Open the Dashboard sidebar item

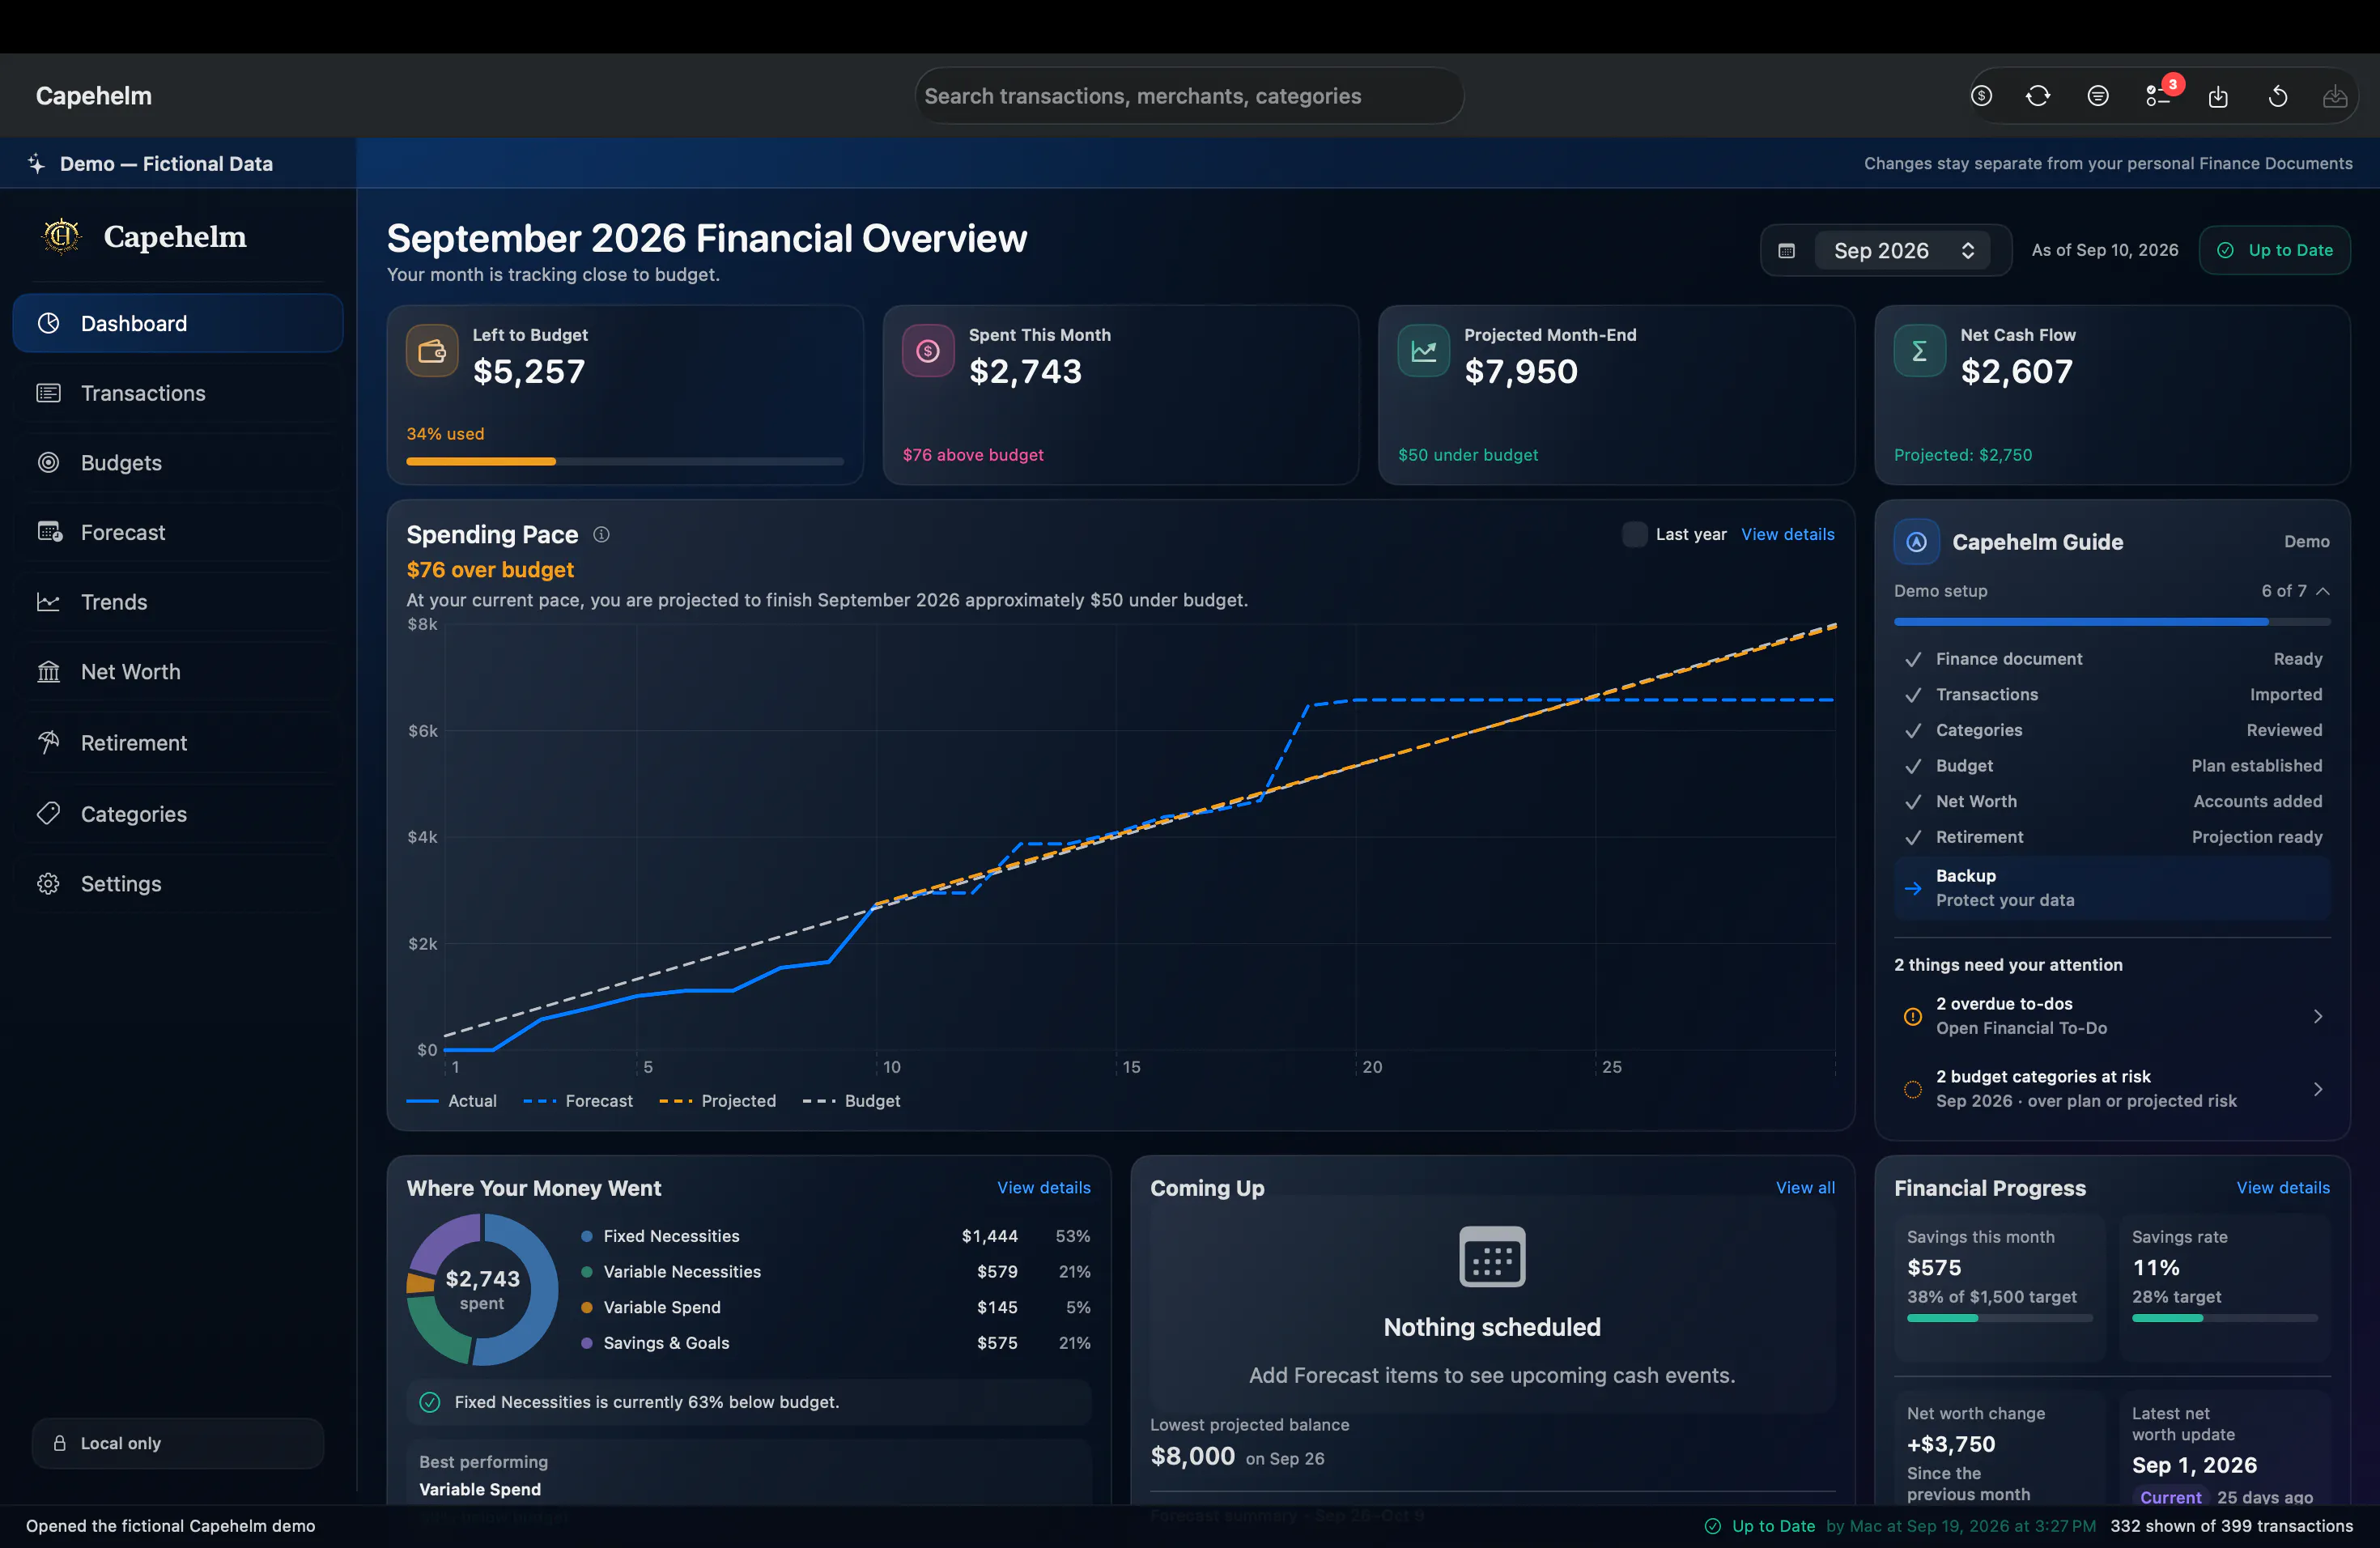point(178,323)
